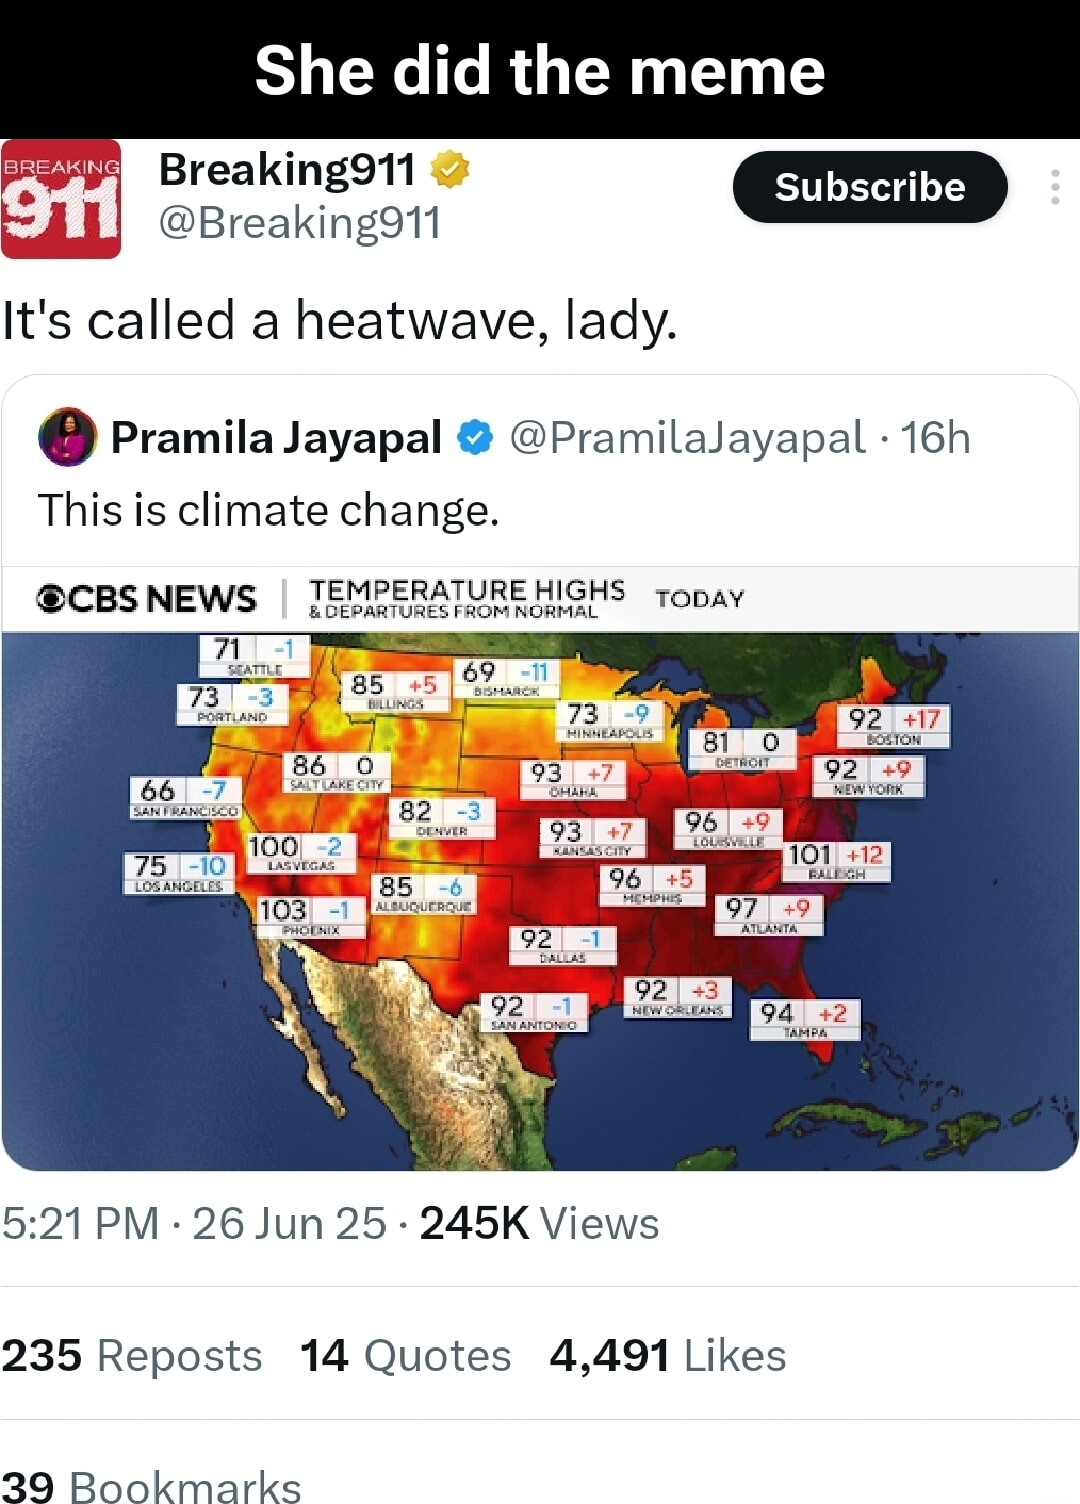The image size is (1080, 1504).
Task: Click the Boston 92 +17 temperature label
Action: tap(893, 726)
